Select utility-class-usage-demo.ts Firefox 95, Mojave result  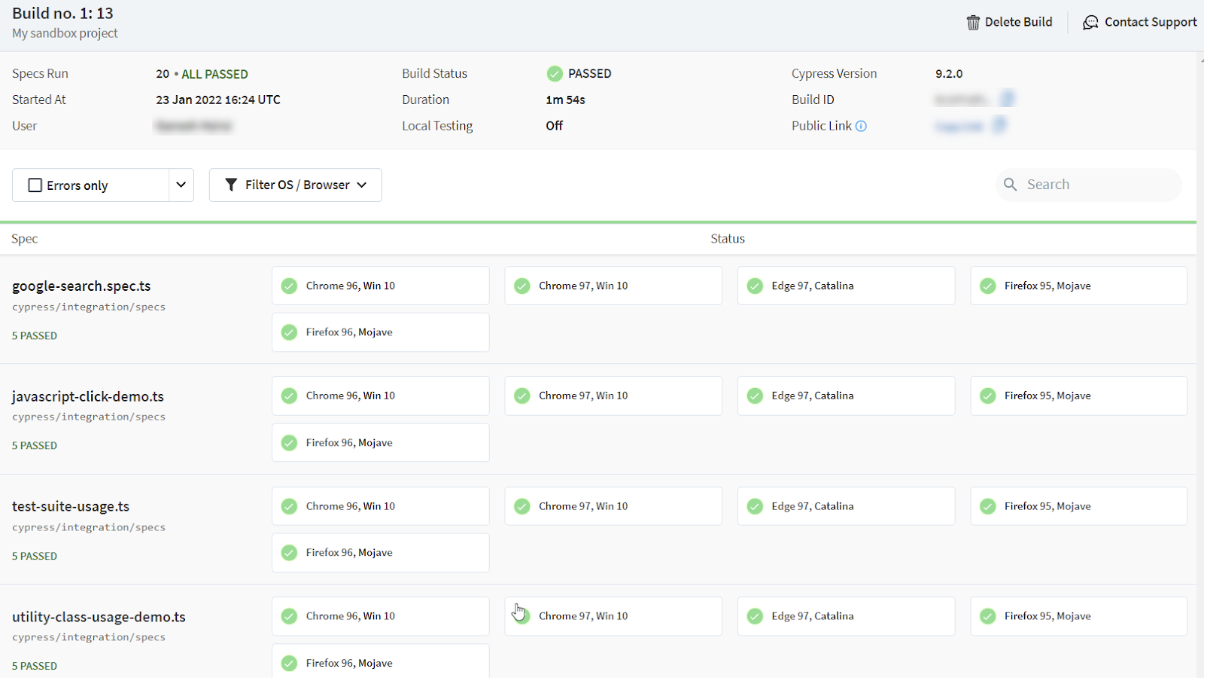coord(1078,617)
